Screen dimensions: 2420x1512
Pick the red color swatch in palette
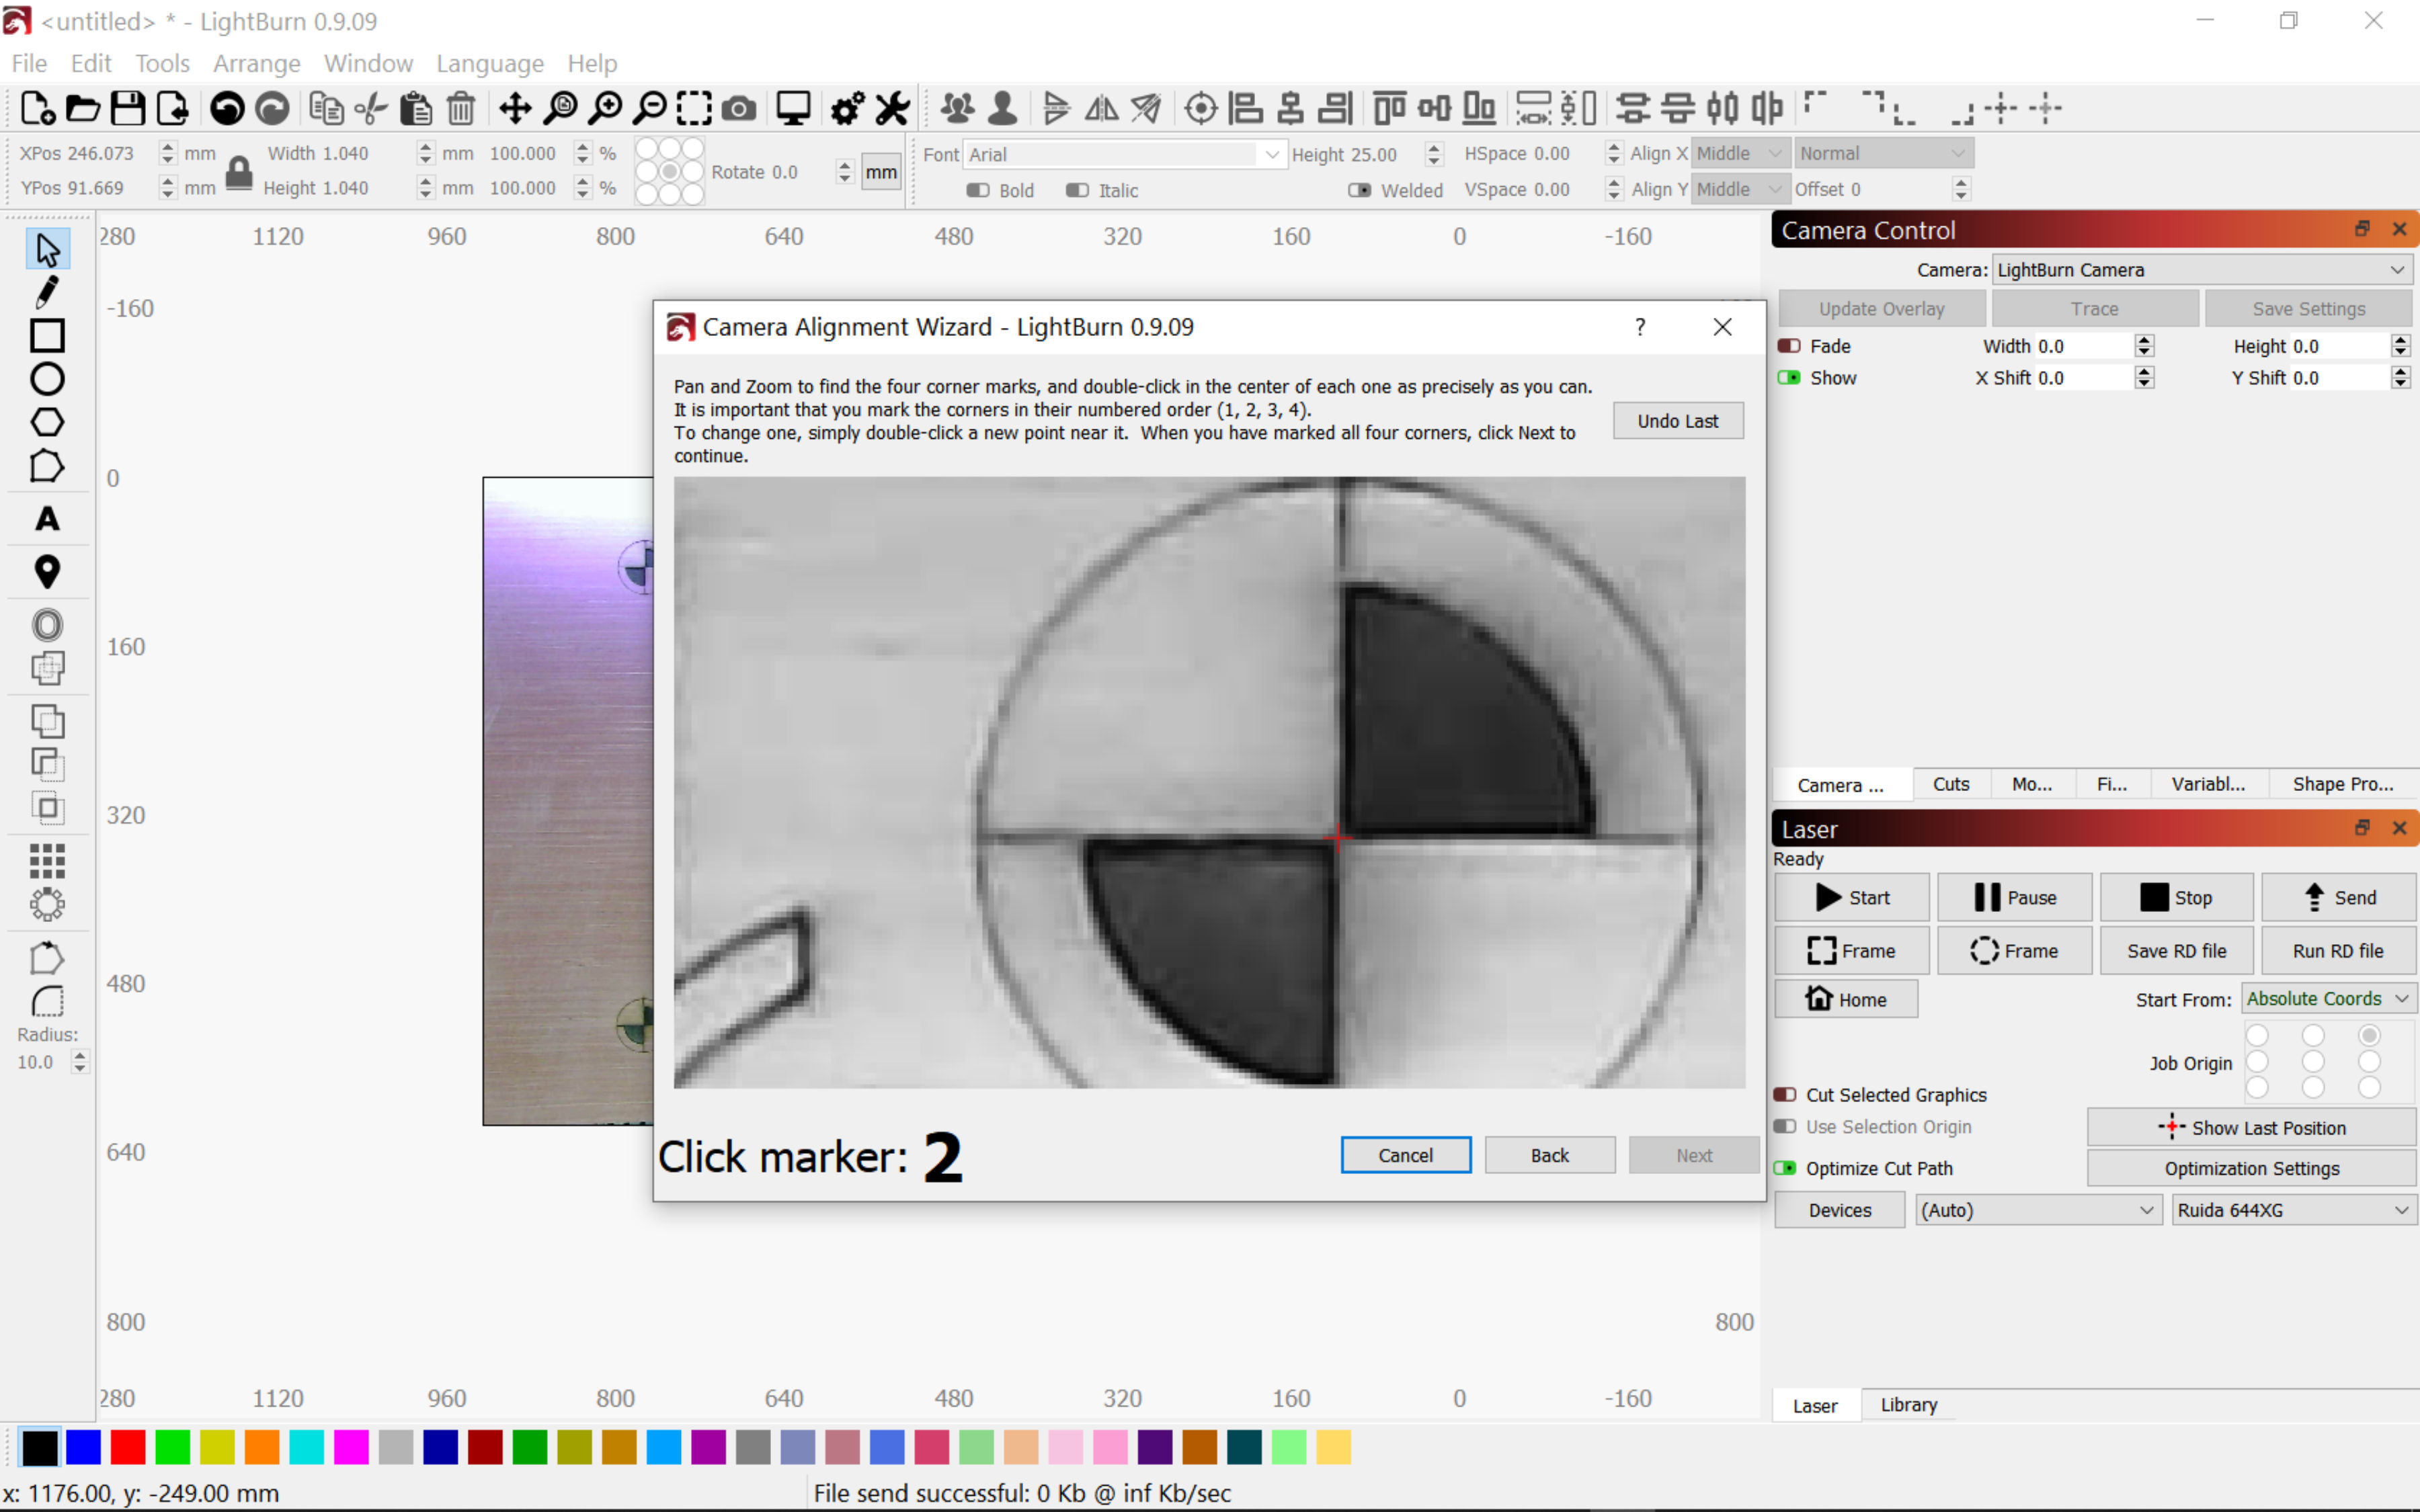pos(128,1447)
